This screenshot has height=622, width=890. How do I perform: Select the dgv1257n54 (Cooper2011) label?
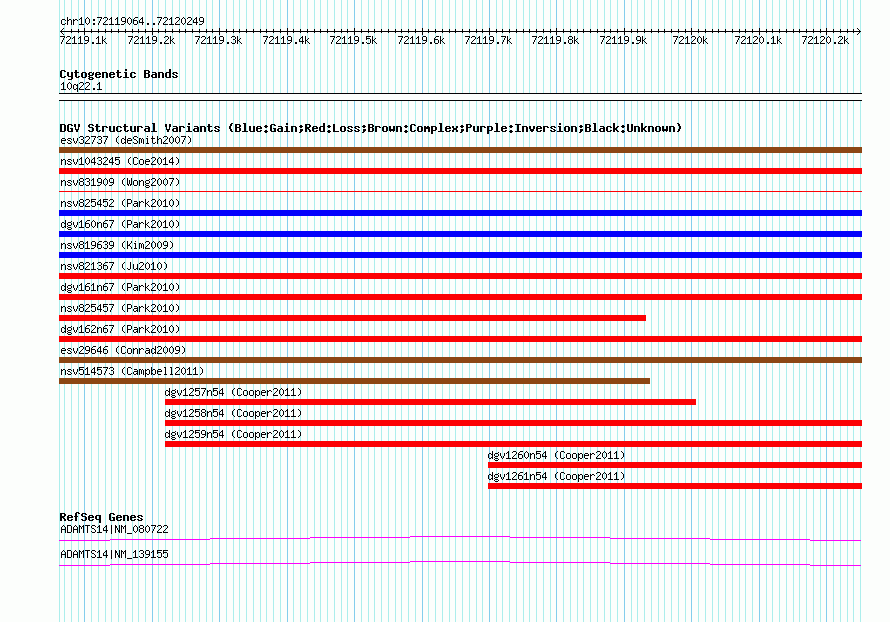click(x=233, y=392)
